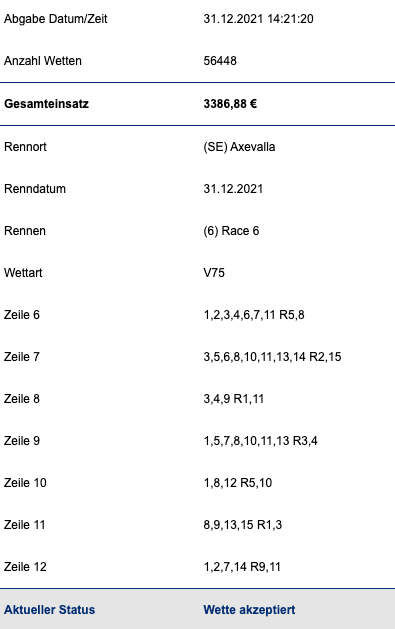Select the (6) Race 6 entry
This screenshot has height=629, width=395.
point(231,231)
